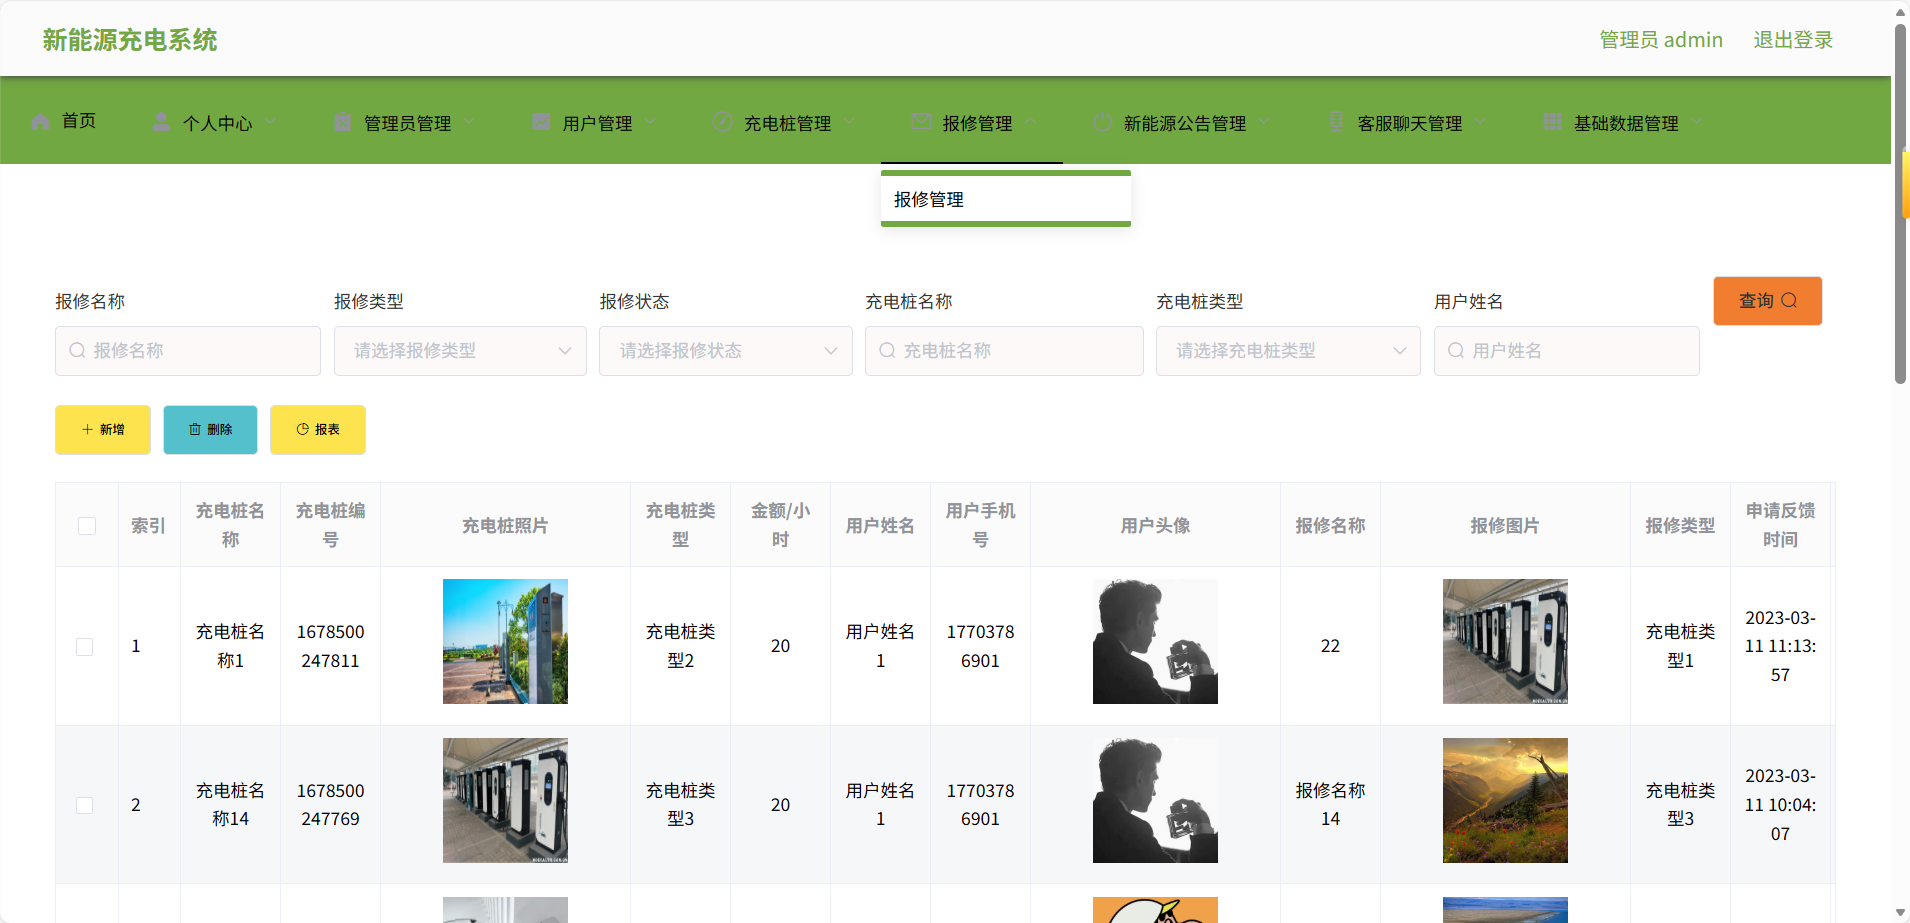Screen dimensions: 1910x923
Task: Check the checkbox for row index 1
Action: point(85,647)
